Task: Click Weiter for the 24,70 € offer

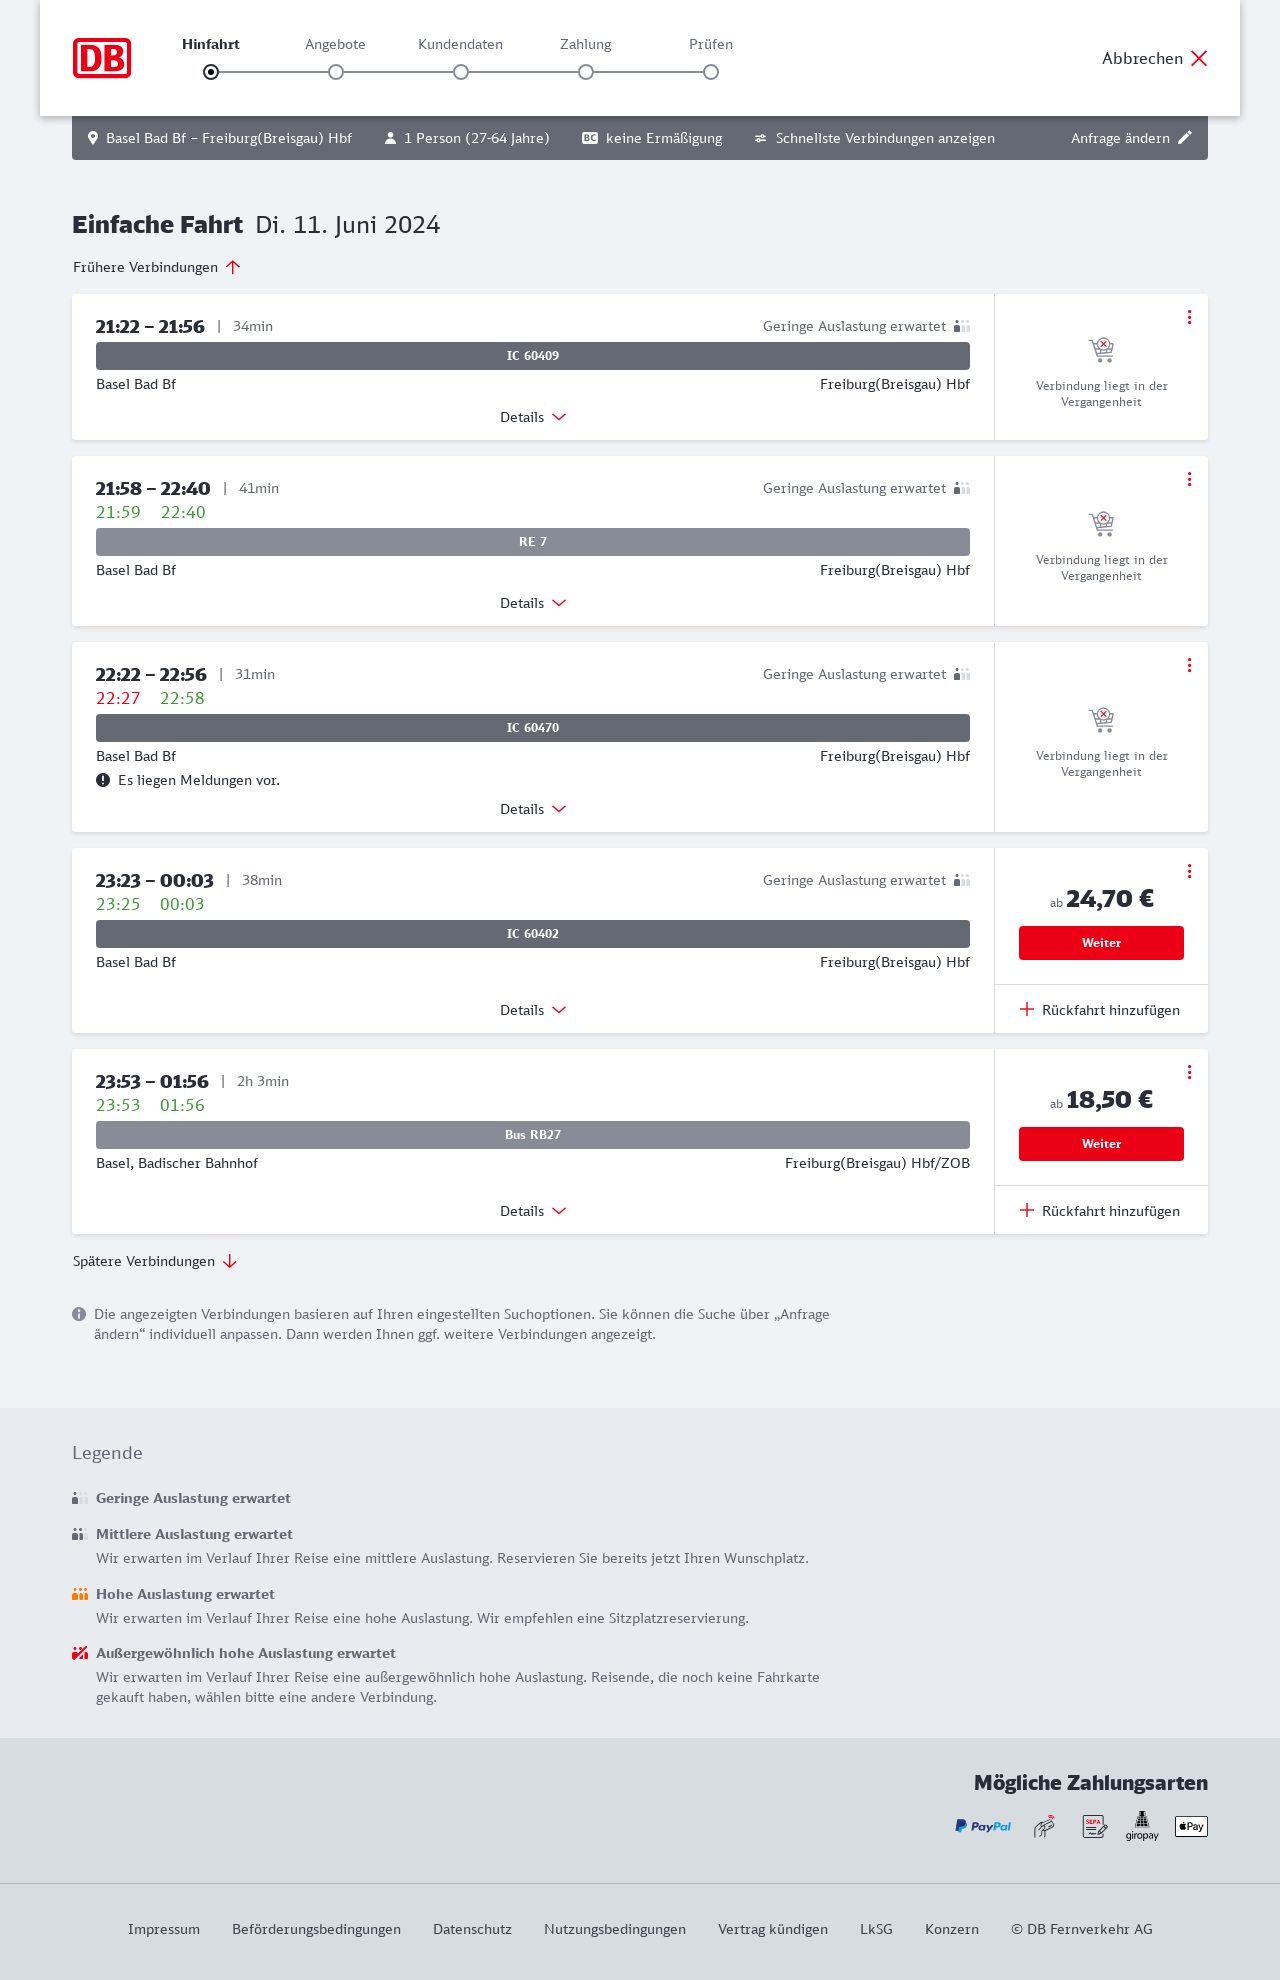Action: tap(1101, 943)
